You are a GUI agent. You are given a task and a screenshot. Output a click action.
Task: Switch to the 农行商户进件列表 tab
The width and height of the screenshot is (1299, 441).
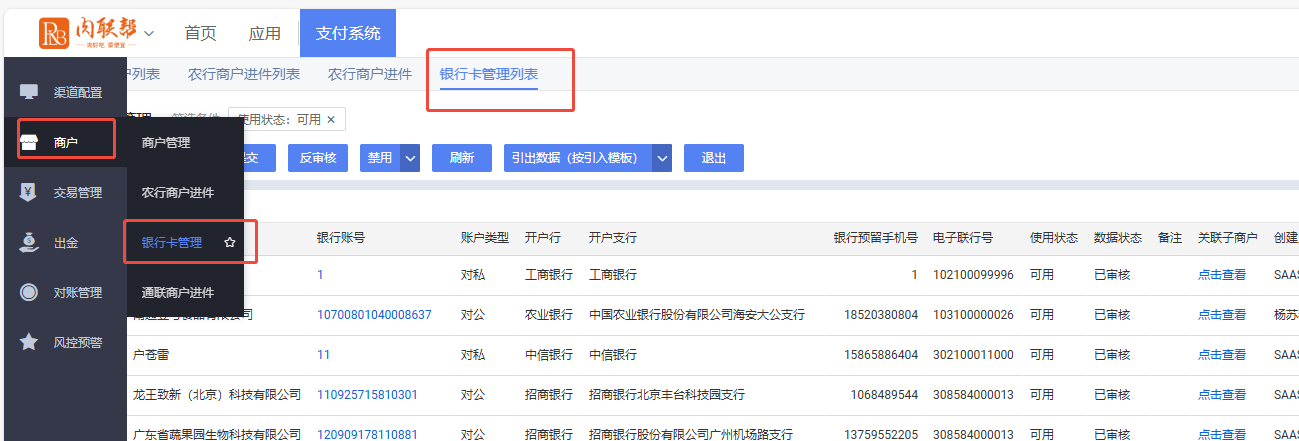point(244,74)
